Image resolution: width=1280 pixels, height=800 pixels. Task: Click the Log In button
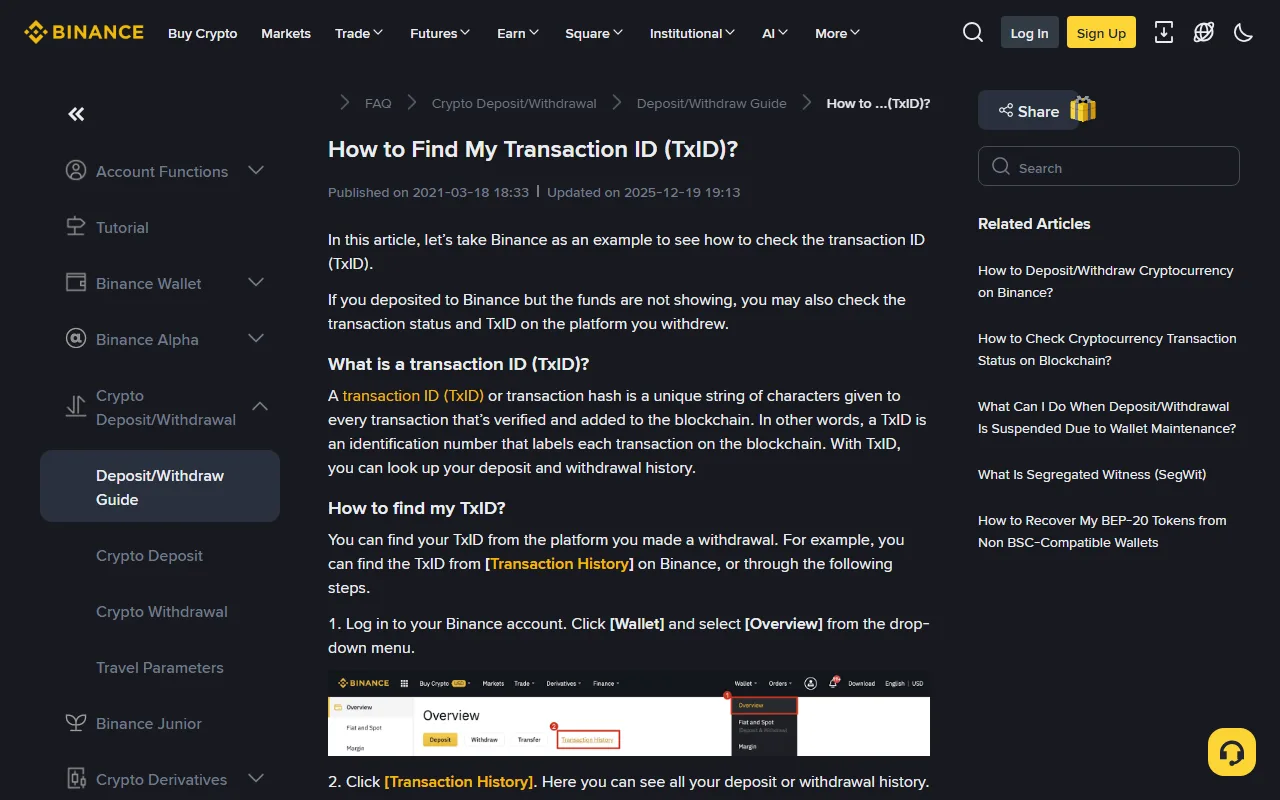[1029, 33]
